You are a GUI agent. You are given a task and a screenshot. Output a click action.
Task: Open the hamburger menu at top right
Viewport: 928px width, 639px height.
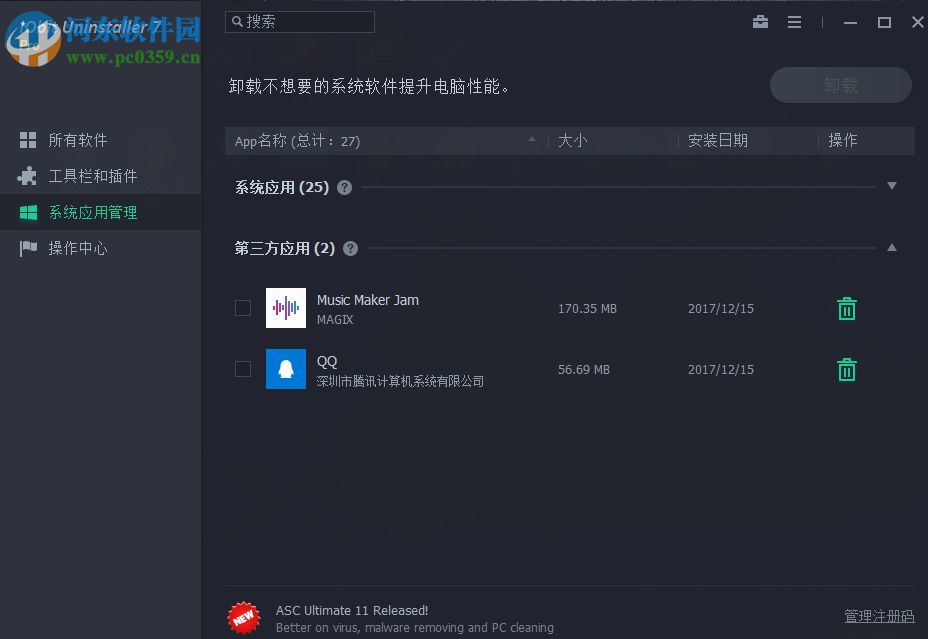[x=795, y=21]
